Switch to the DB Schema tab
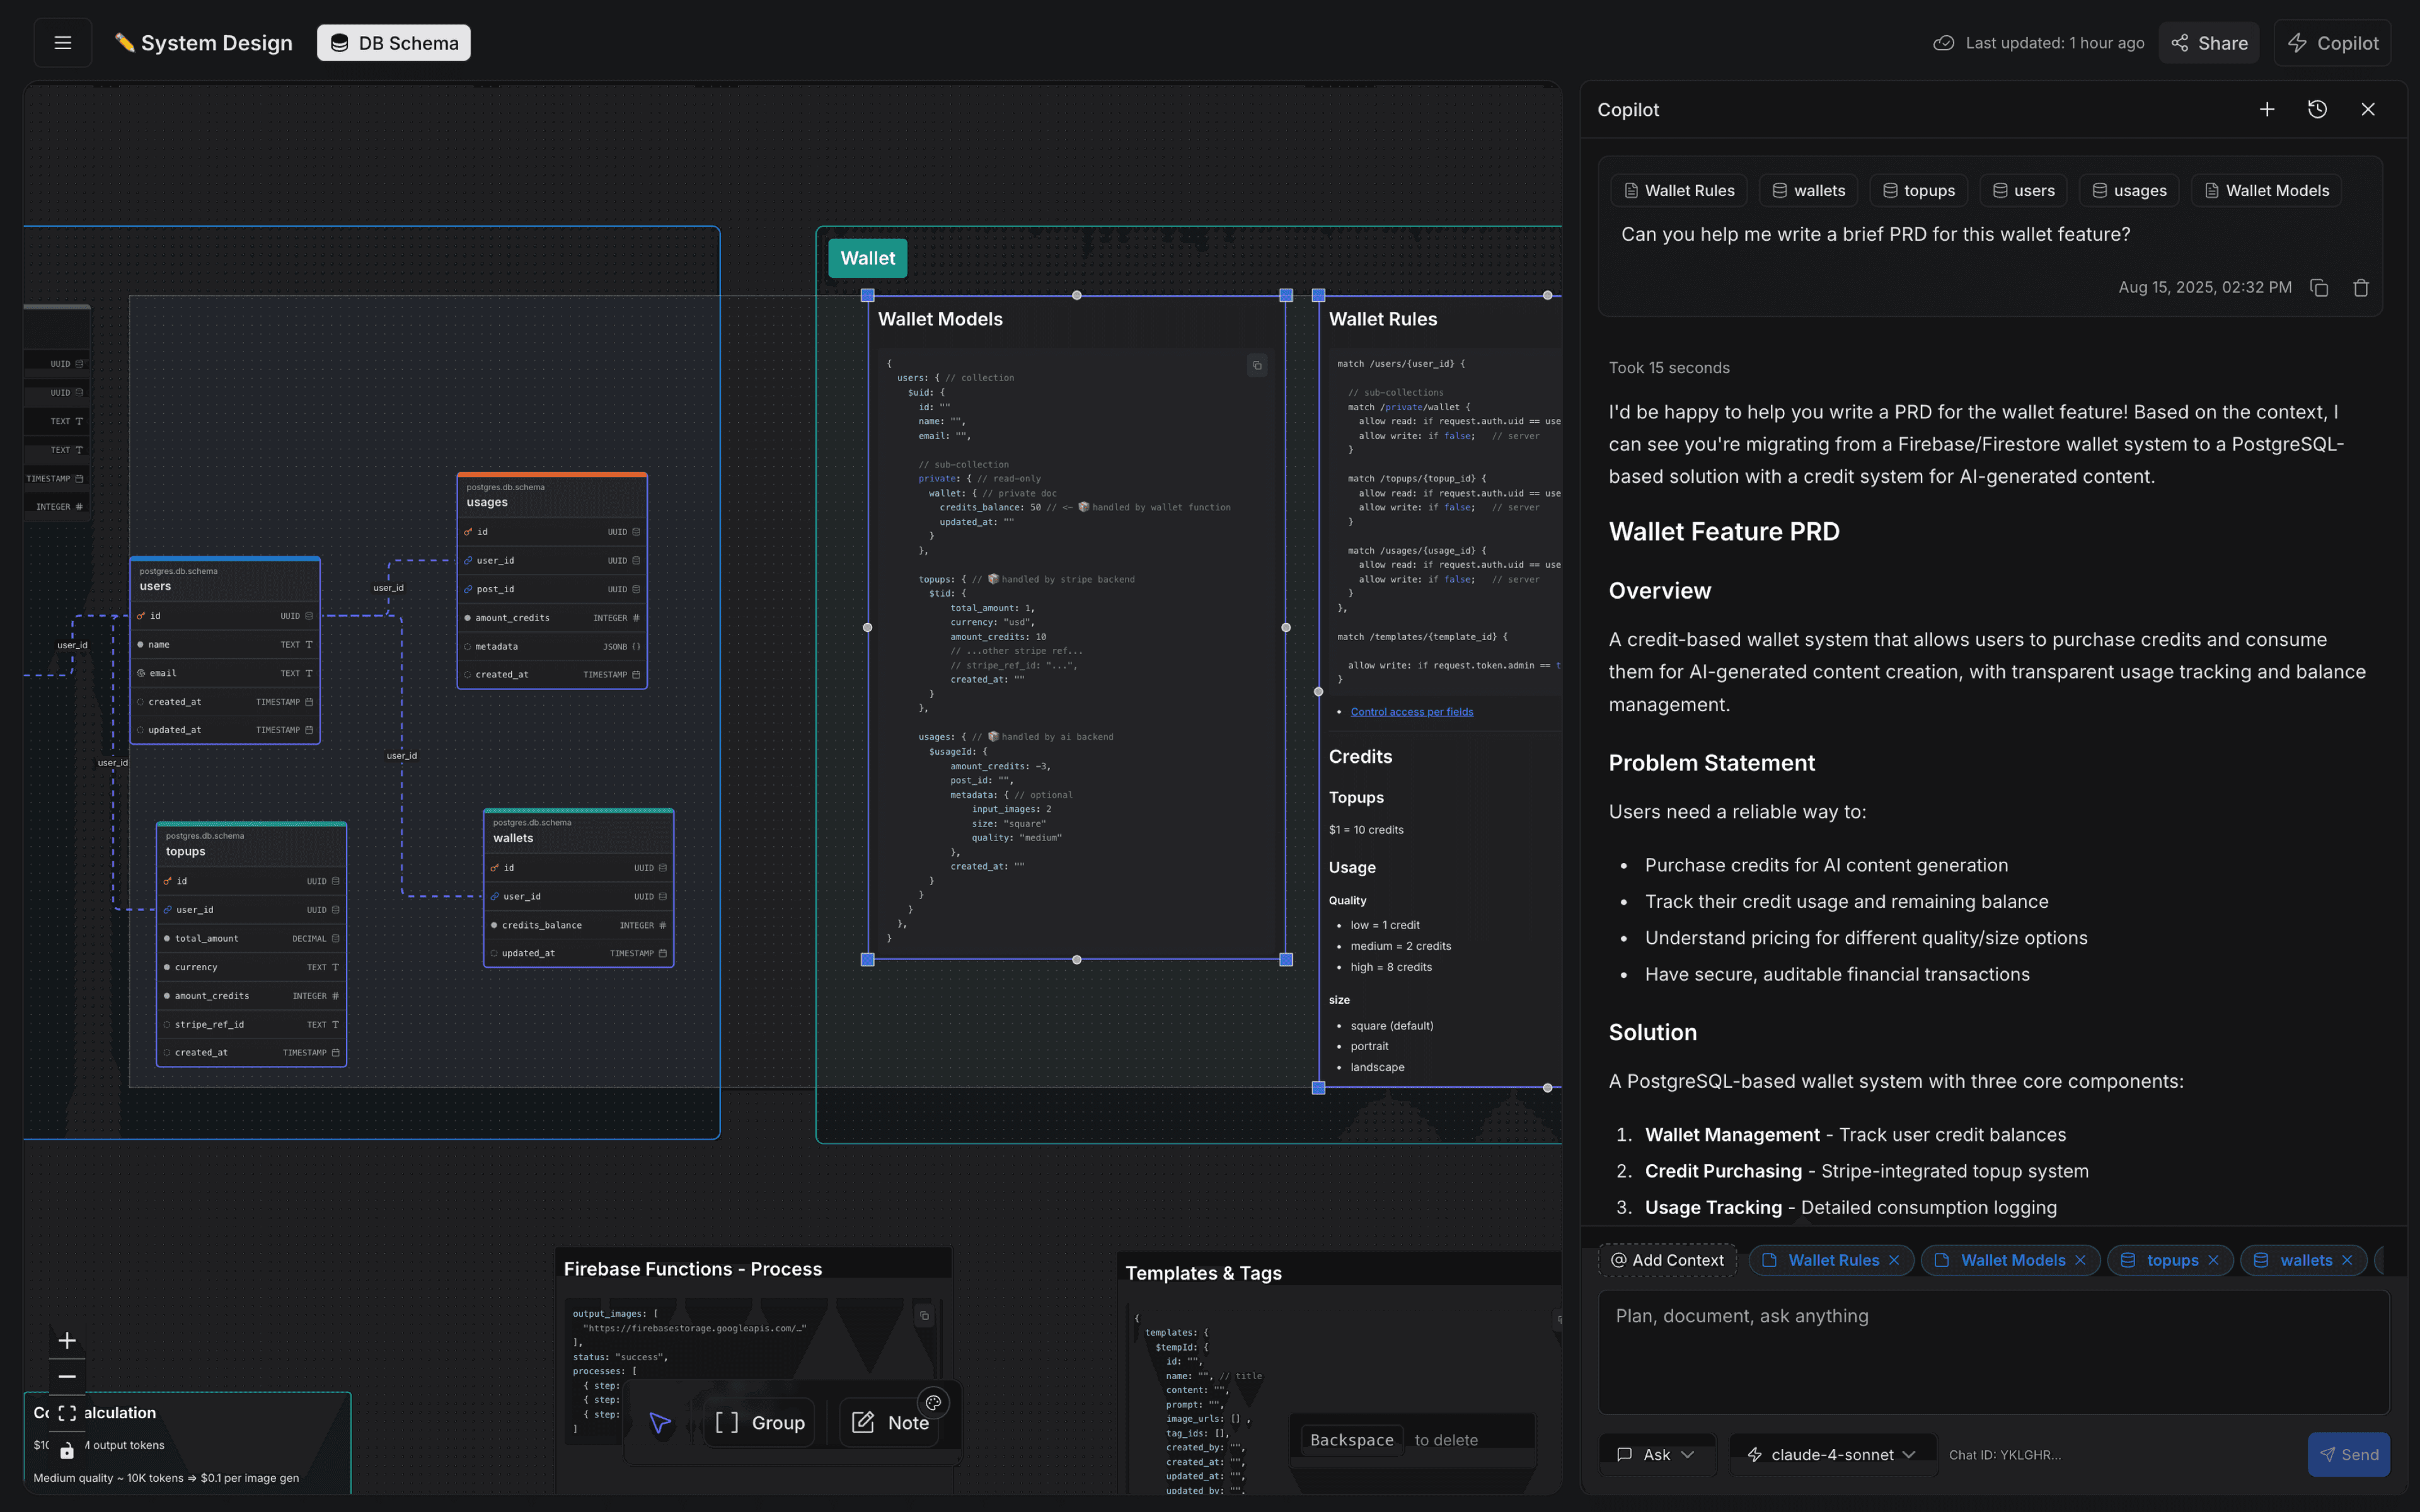Viewport: 2420px width, 1512px height. click(393, 42)
